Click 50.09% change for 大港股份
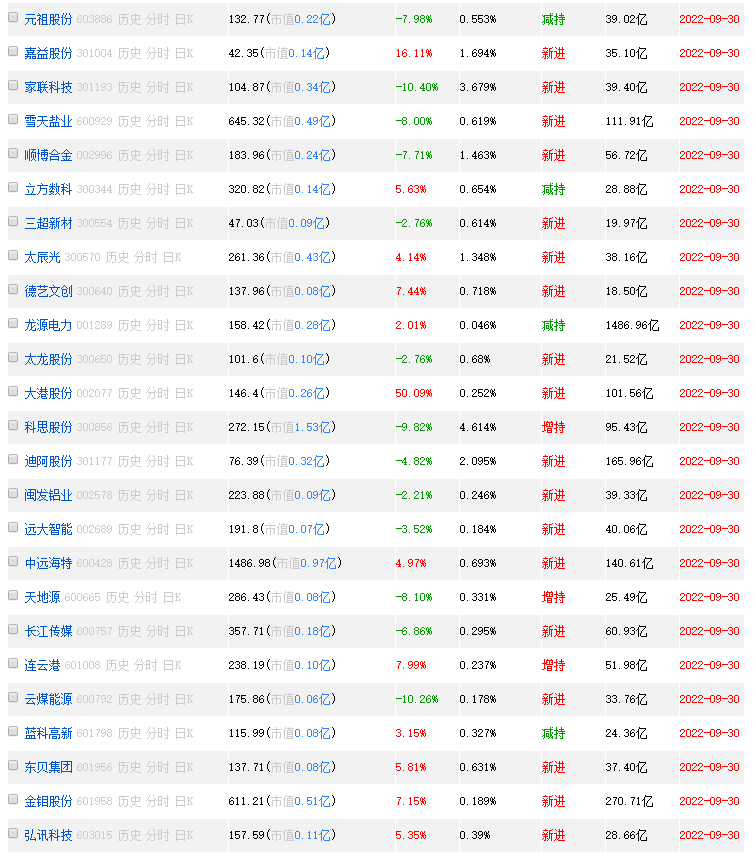Image resolution: width=755 pixels, height=858 pixels. (x=414, y=393)
